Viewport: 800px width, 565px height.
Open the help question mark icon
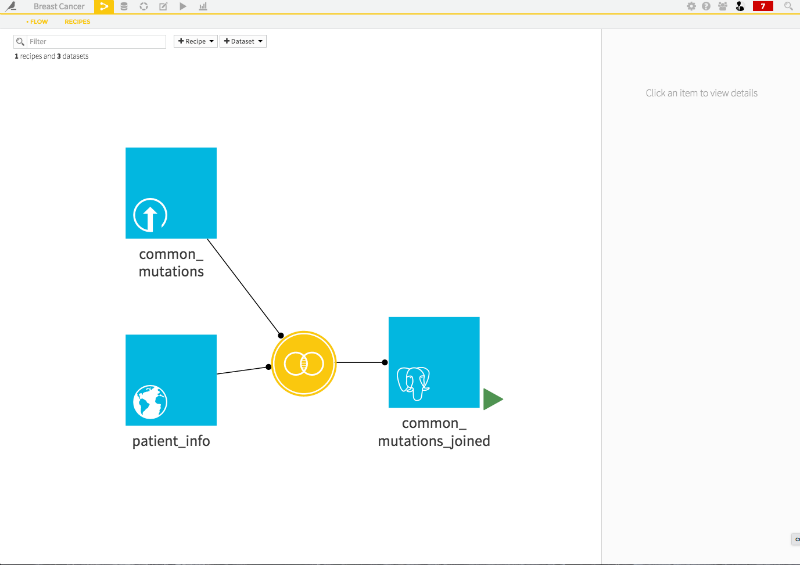[706, 6]
